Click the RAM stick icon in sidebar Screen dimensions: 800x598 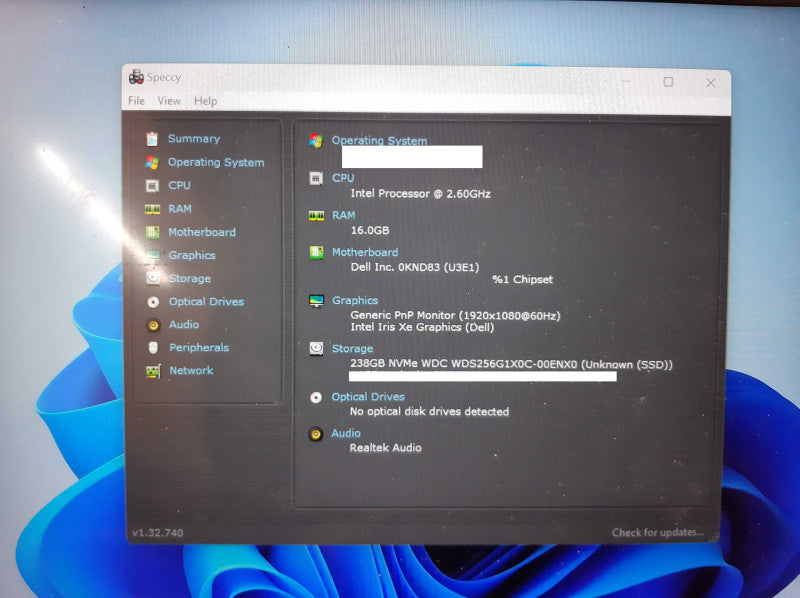pyautogui.click(x=152, y=209)
